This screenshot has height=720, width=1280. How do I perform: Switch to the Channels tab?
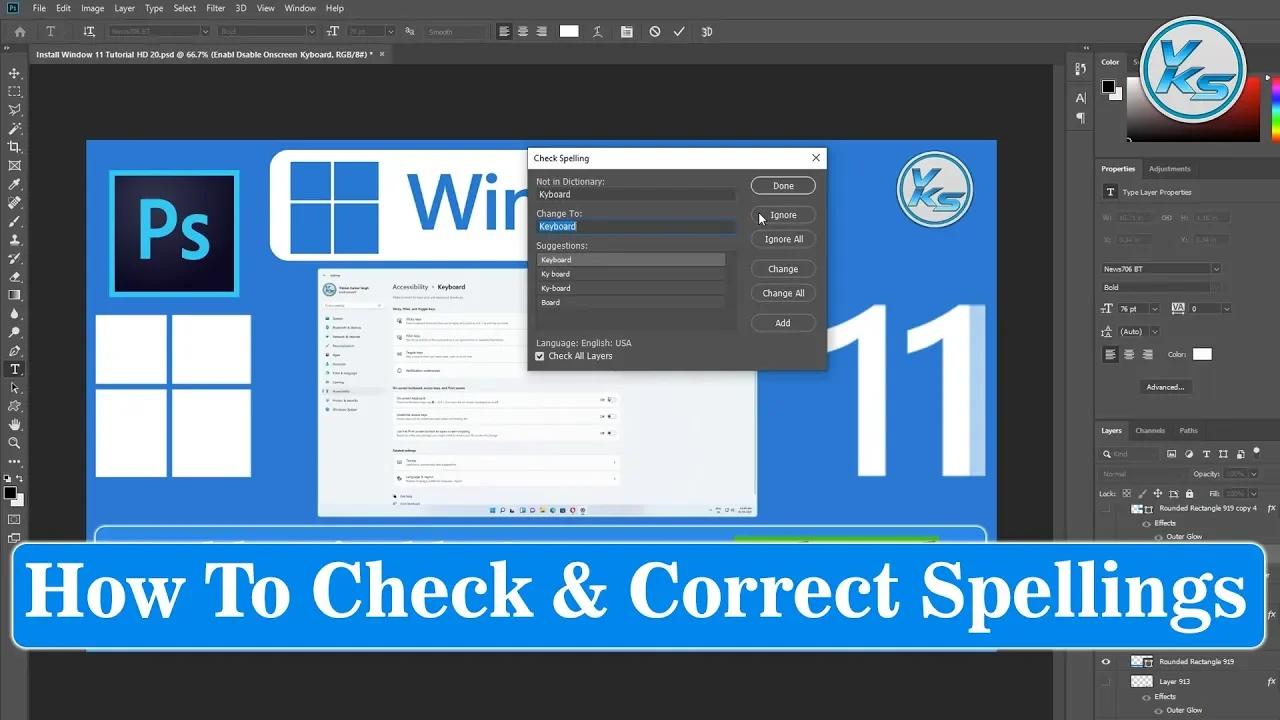pyautogui.click(x=1150, y=431)
